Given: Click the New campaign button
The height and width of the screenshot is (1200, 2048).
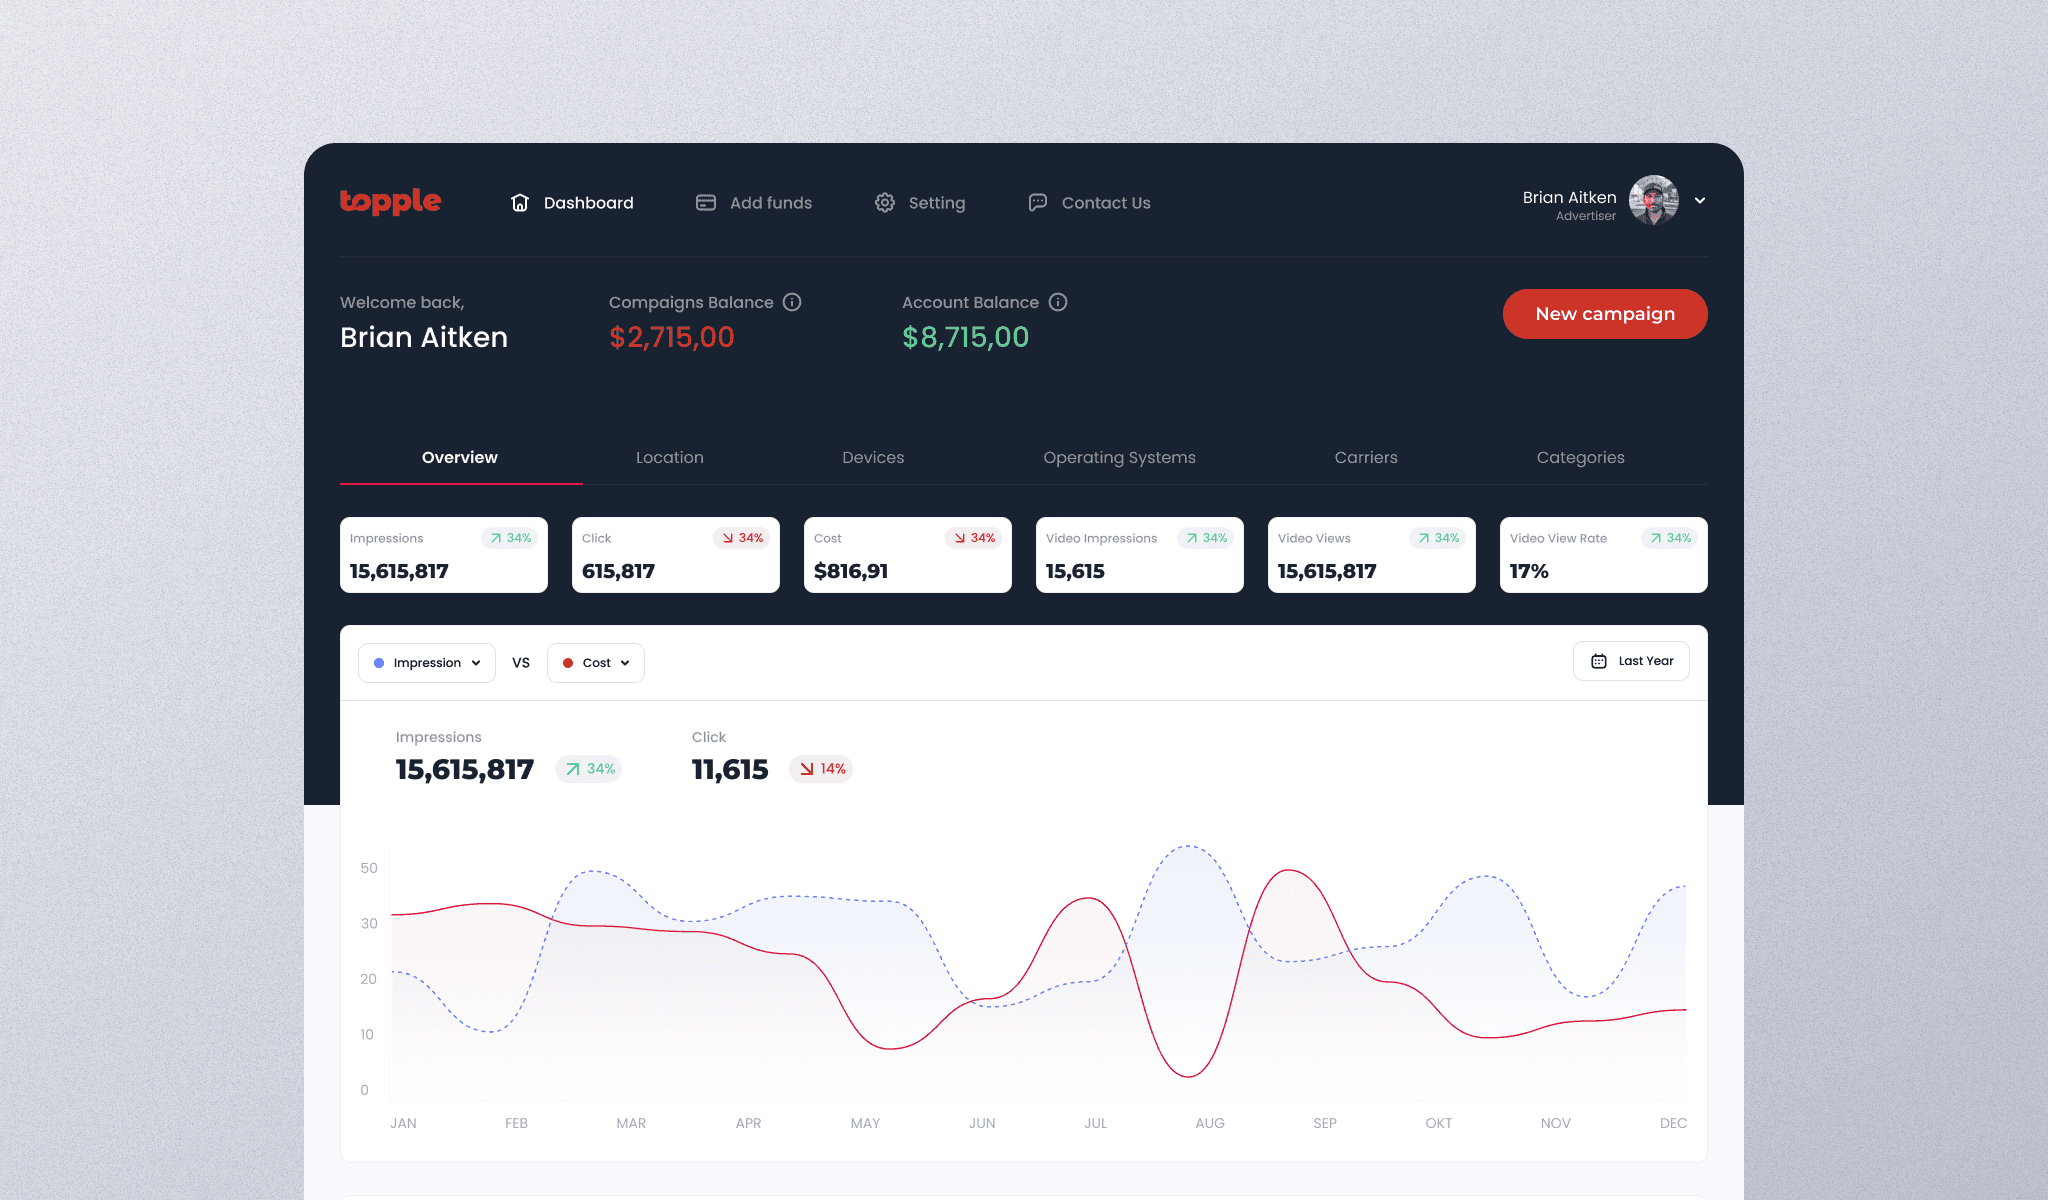Looking at the screenshot, I should tap(1604, 314).
